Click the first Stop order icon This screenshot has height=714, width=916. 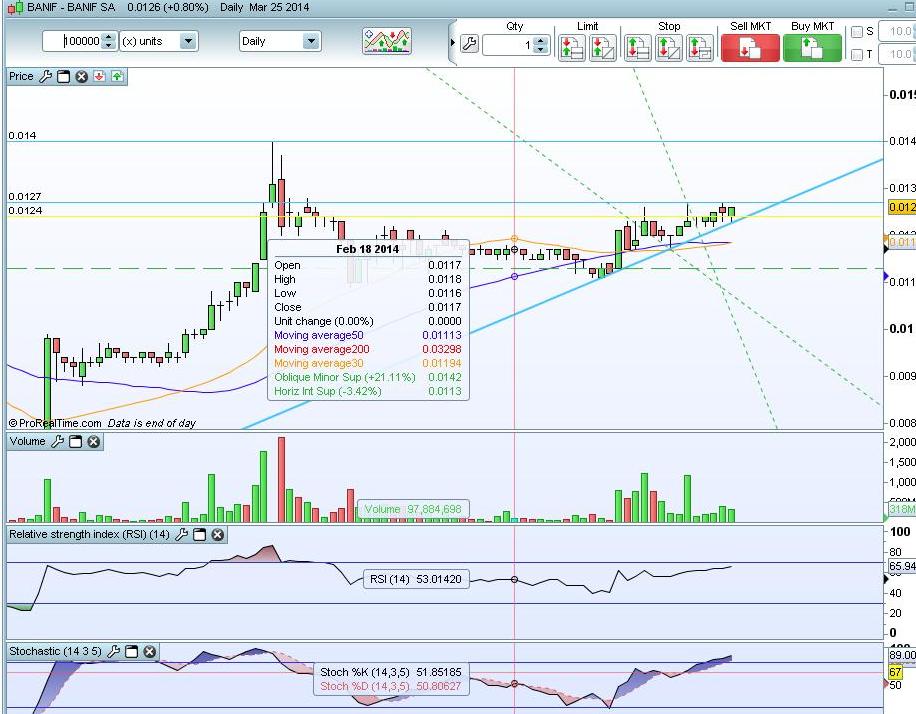637,48
